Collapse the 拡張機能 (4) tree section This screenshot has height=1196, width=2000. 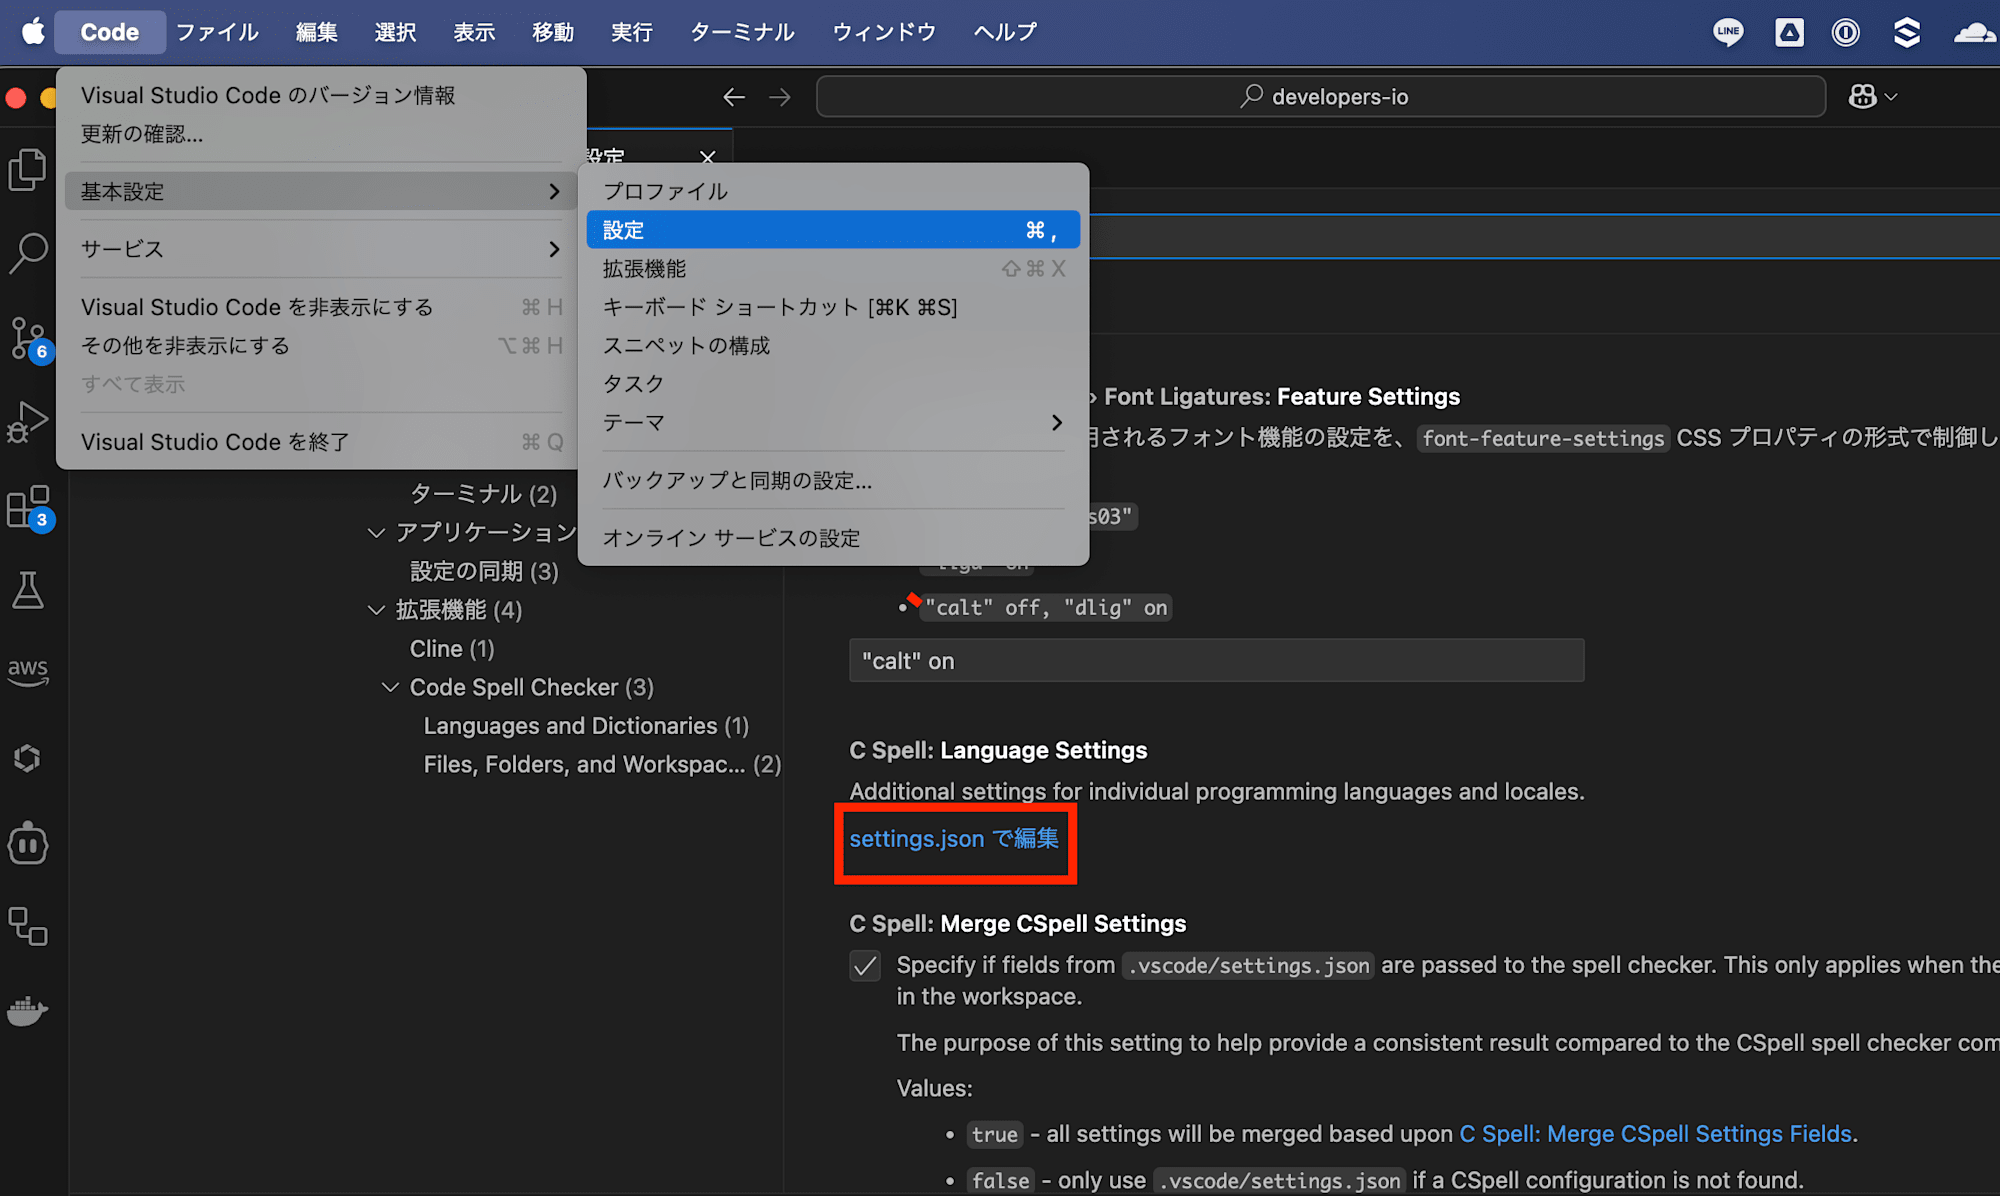376,610
